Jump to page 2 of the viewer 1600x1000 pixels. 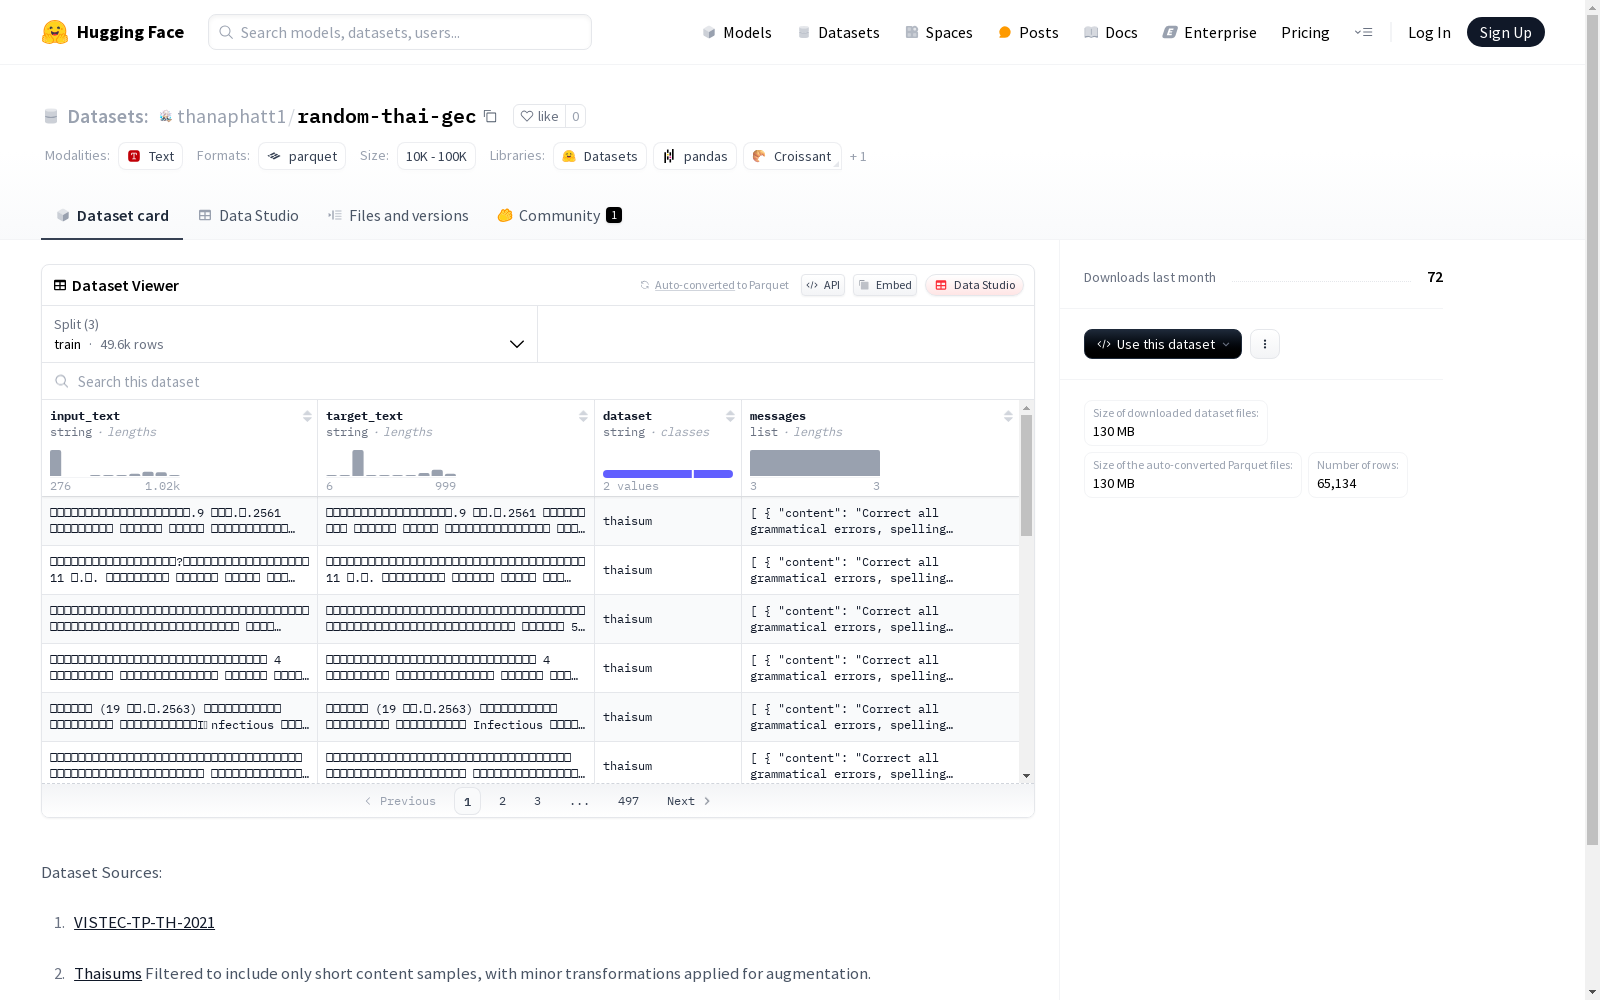[x=502, y=801]
